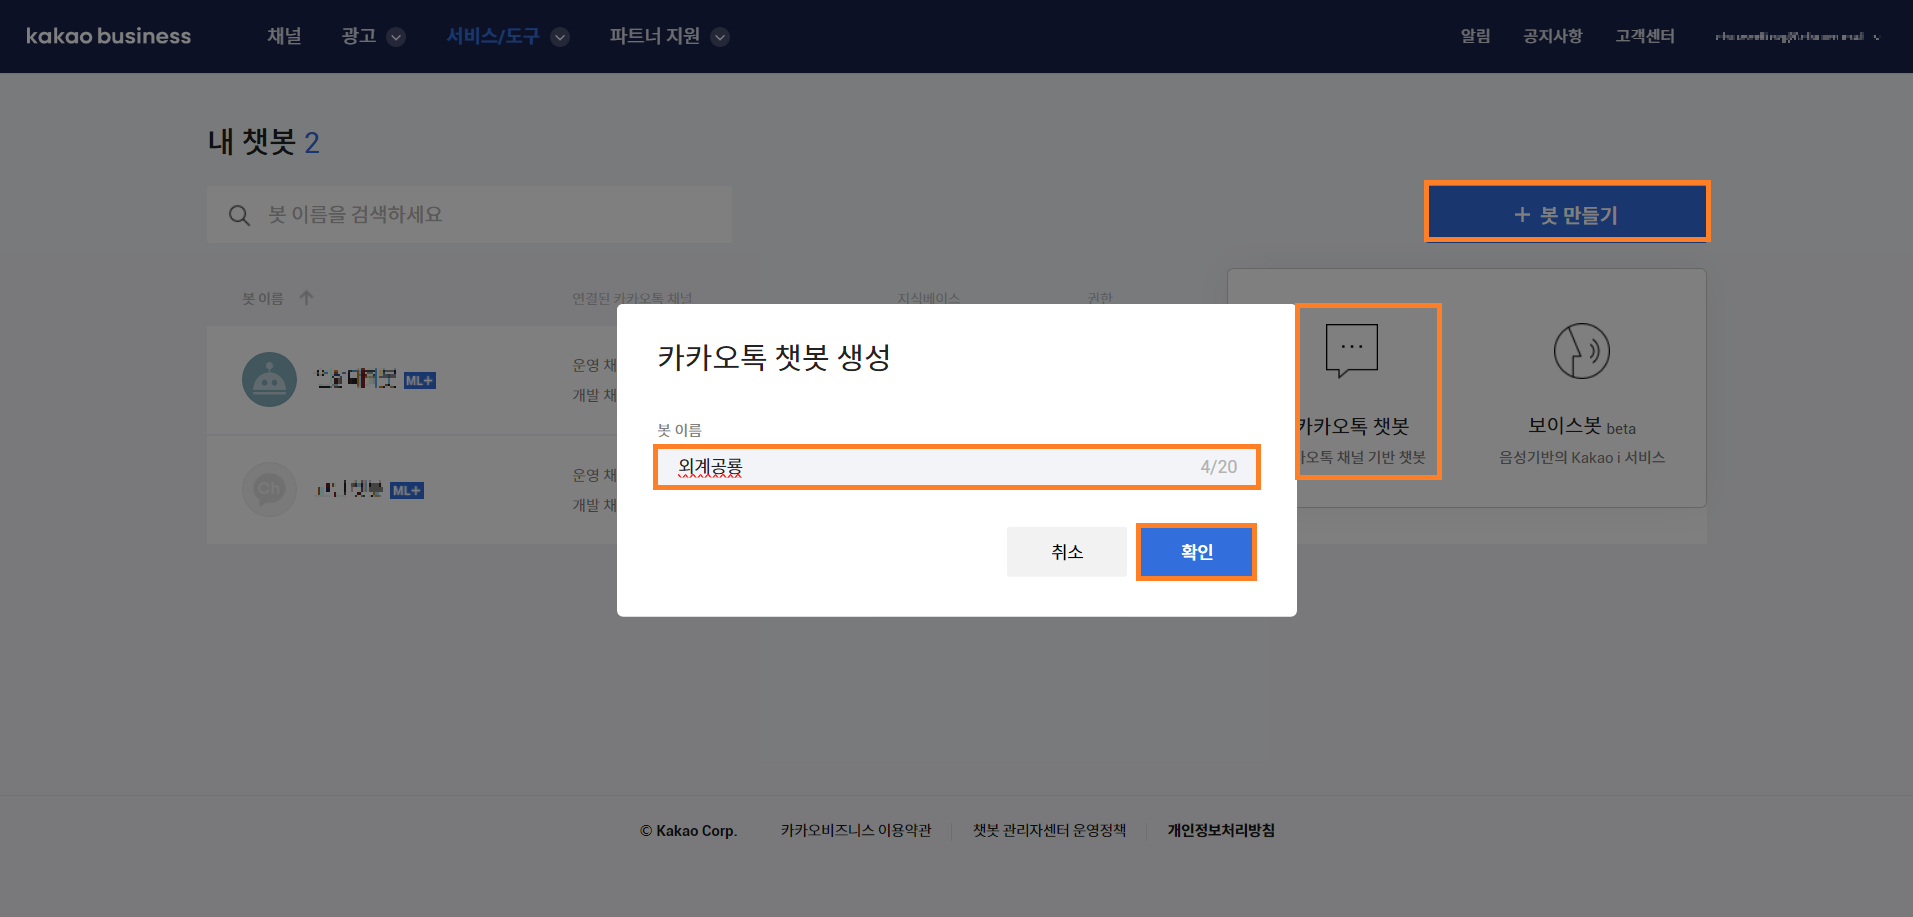Expand the 파트너 지원 dropdown chevron
Image resolution: width=1913 pixels, height=917 pixels.
[720, 37]
